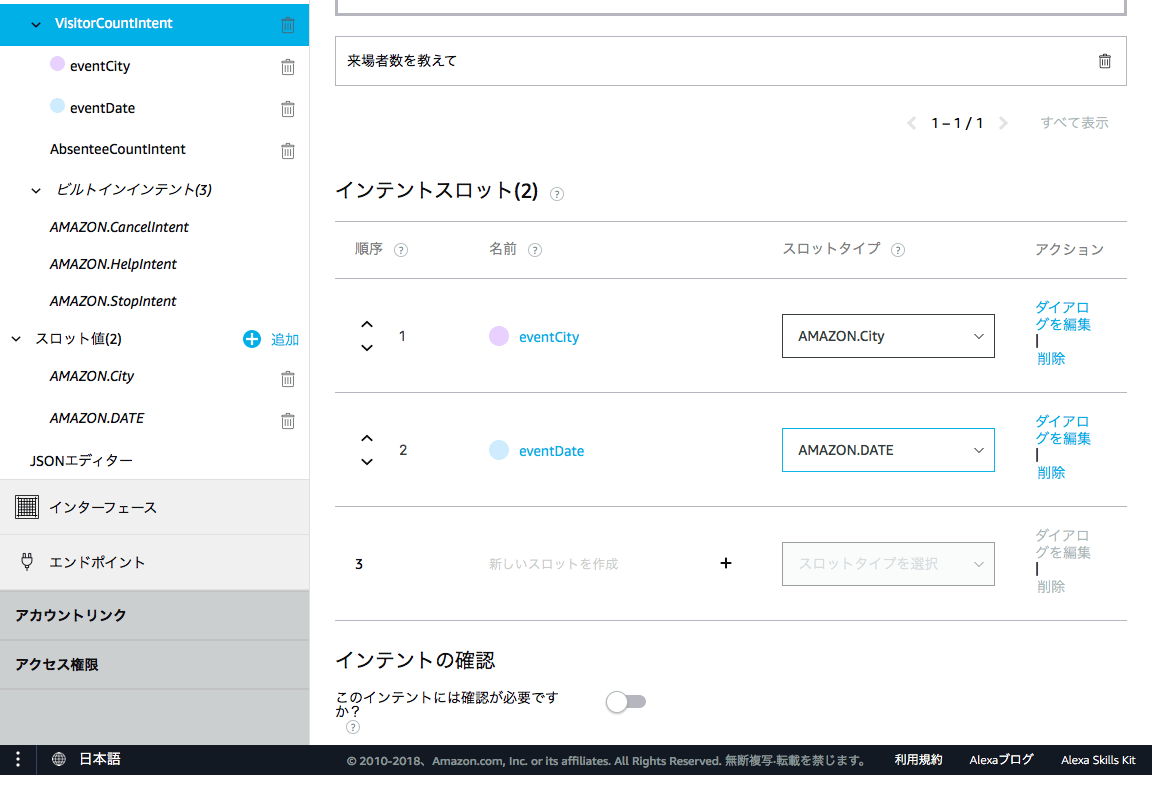Click the blue plus icon next to 追加
The image size is (1152, 803).
click(x=252, y=339)
